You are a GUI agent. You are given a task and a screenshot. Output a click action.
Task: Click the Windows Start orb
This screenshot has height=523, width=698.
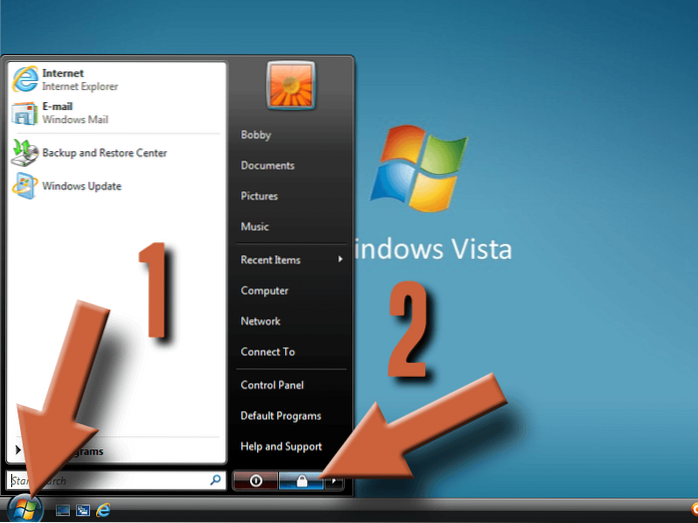(25, 508)
